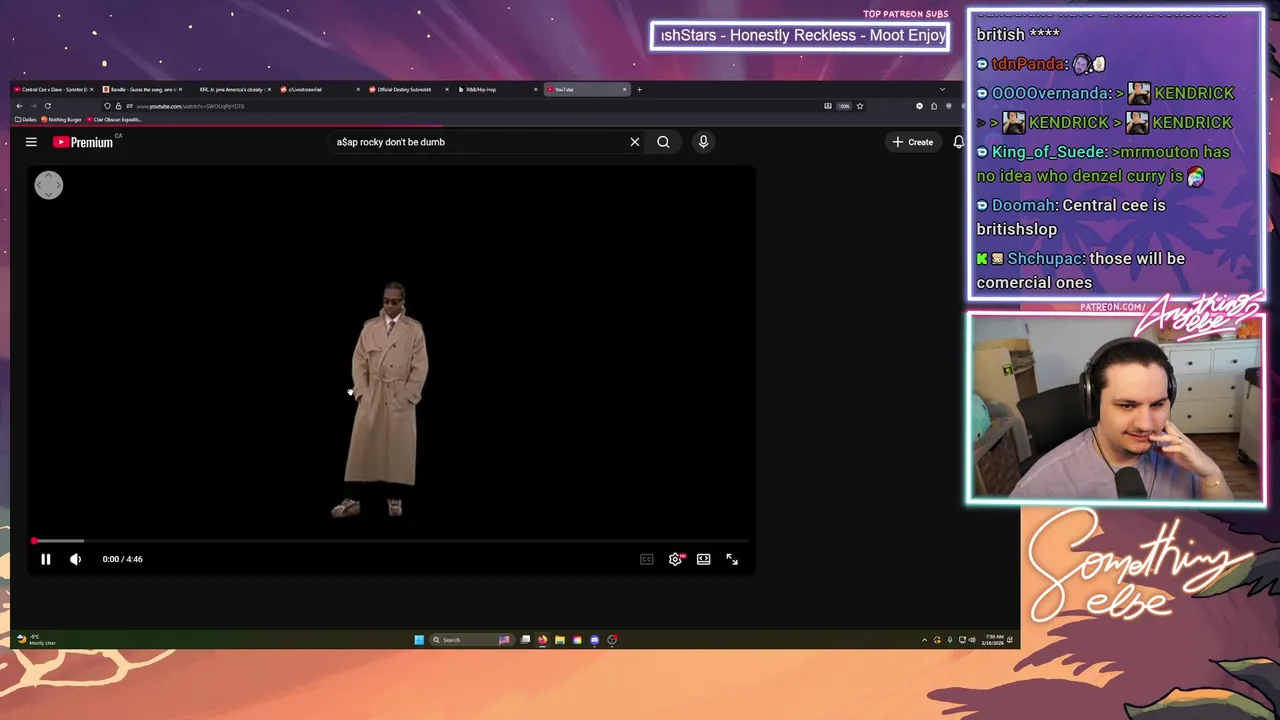Expand the list-all-tabs chevron

(x=942, y=89)
